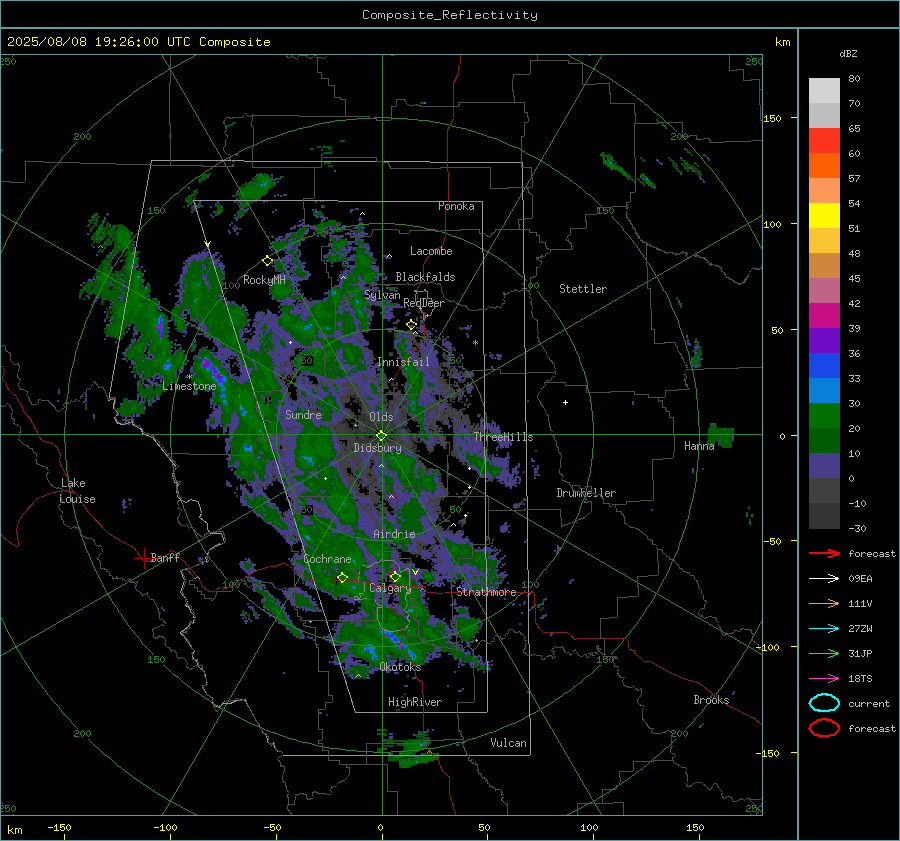Click the Vulcan label
This screenshot has width=900, height=841.
pos(508,743)
